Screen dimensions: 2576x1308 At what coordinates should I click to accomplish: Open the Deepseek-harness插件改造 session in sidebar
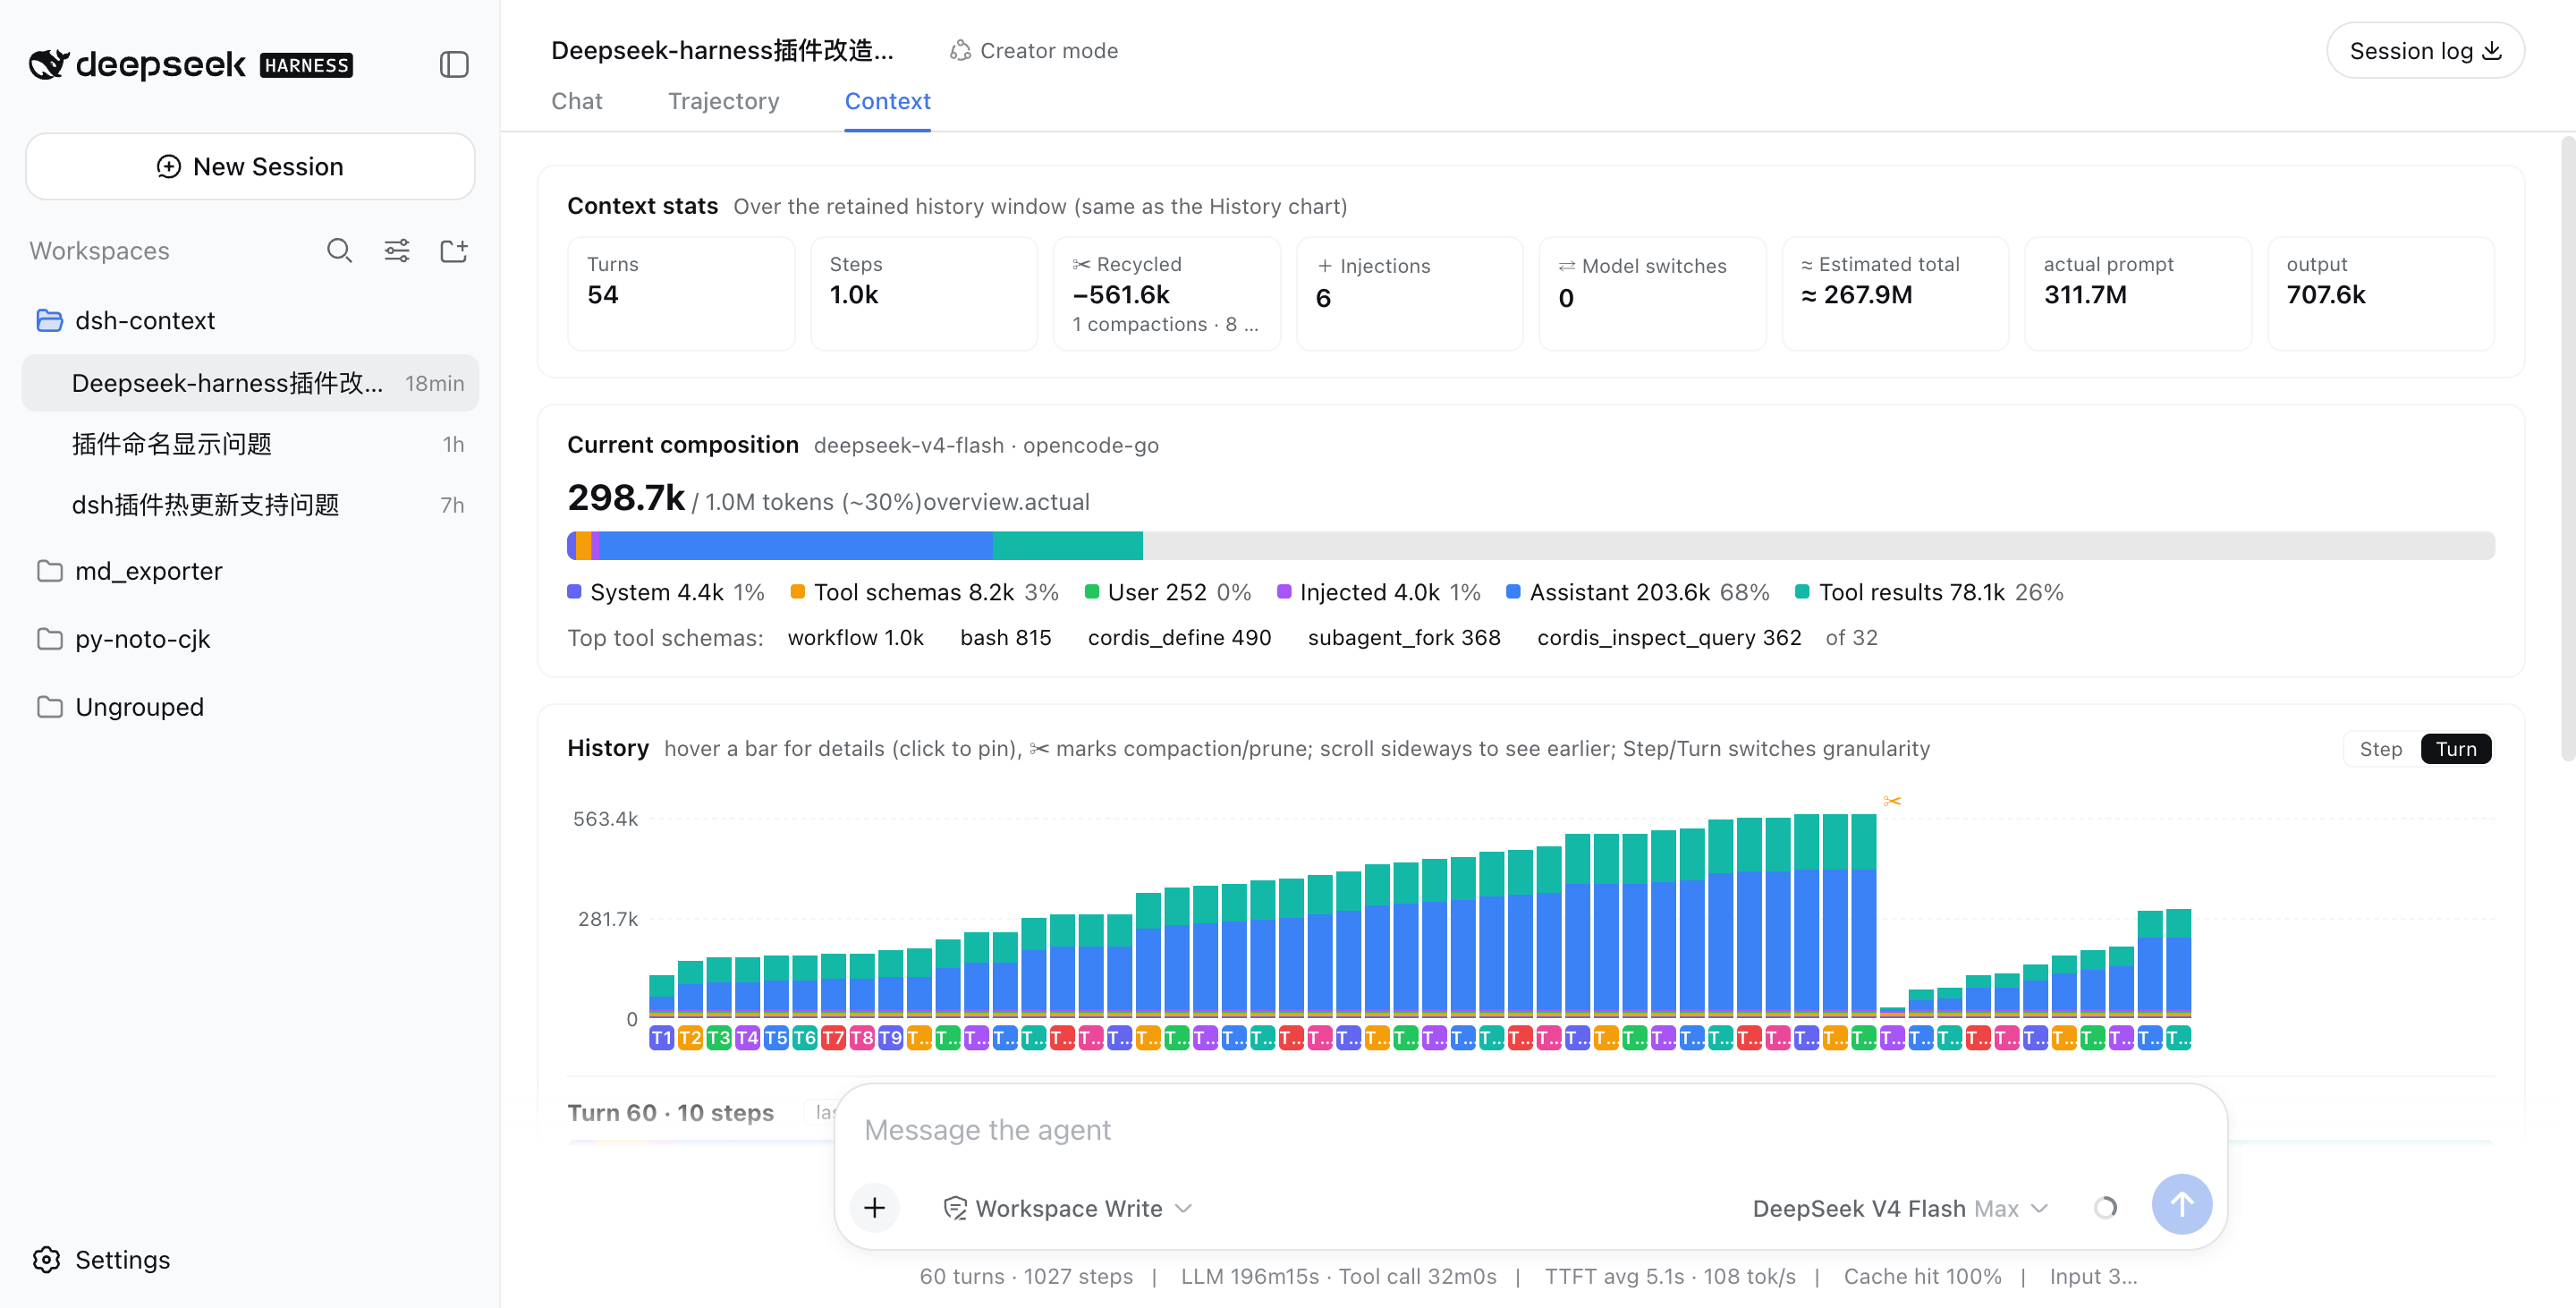tap(250, 383)
